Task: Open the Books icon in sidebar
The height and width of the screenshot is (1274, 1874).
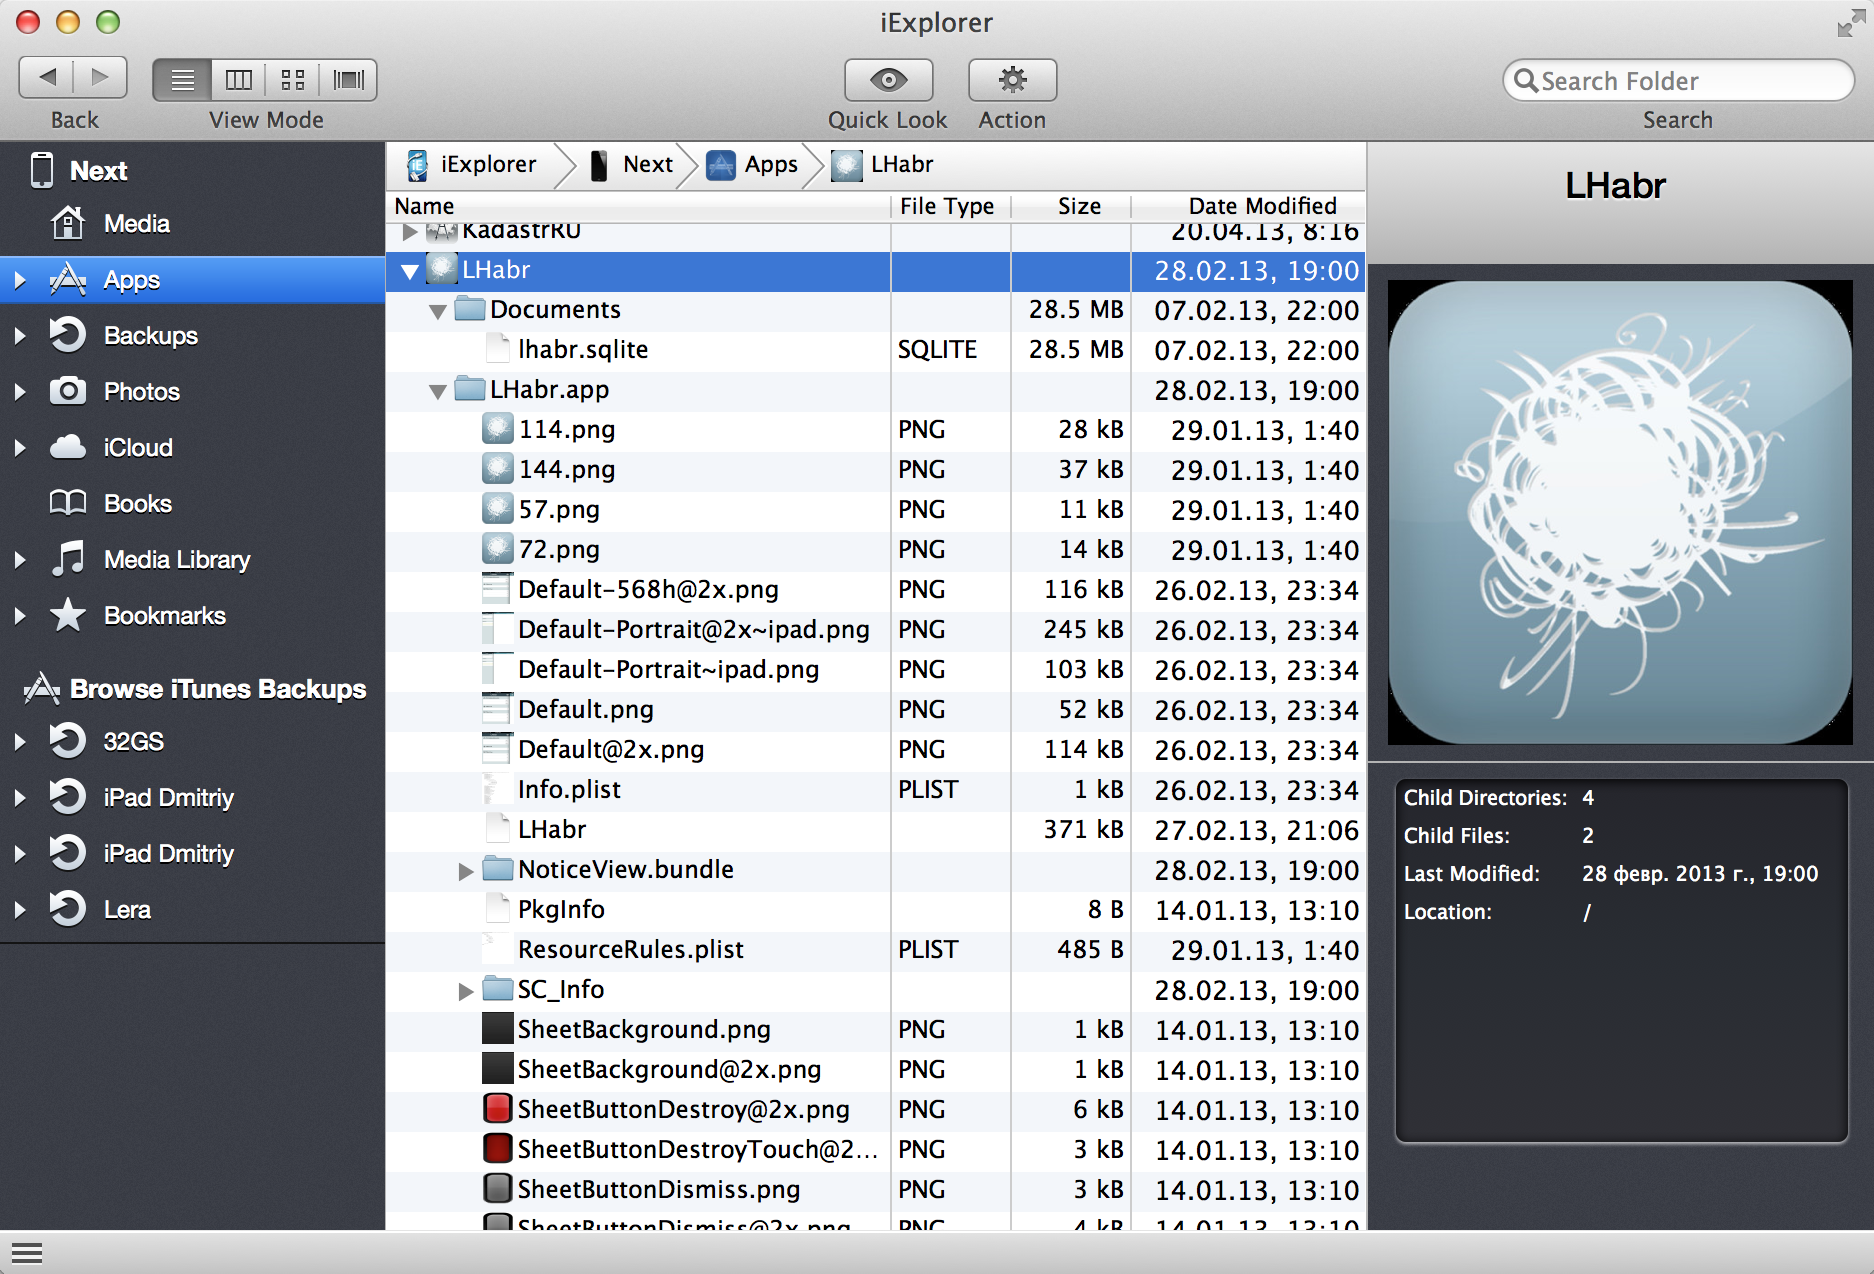Action: pyautogui.click(x=68, y=503)
